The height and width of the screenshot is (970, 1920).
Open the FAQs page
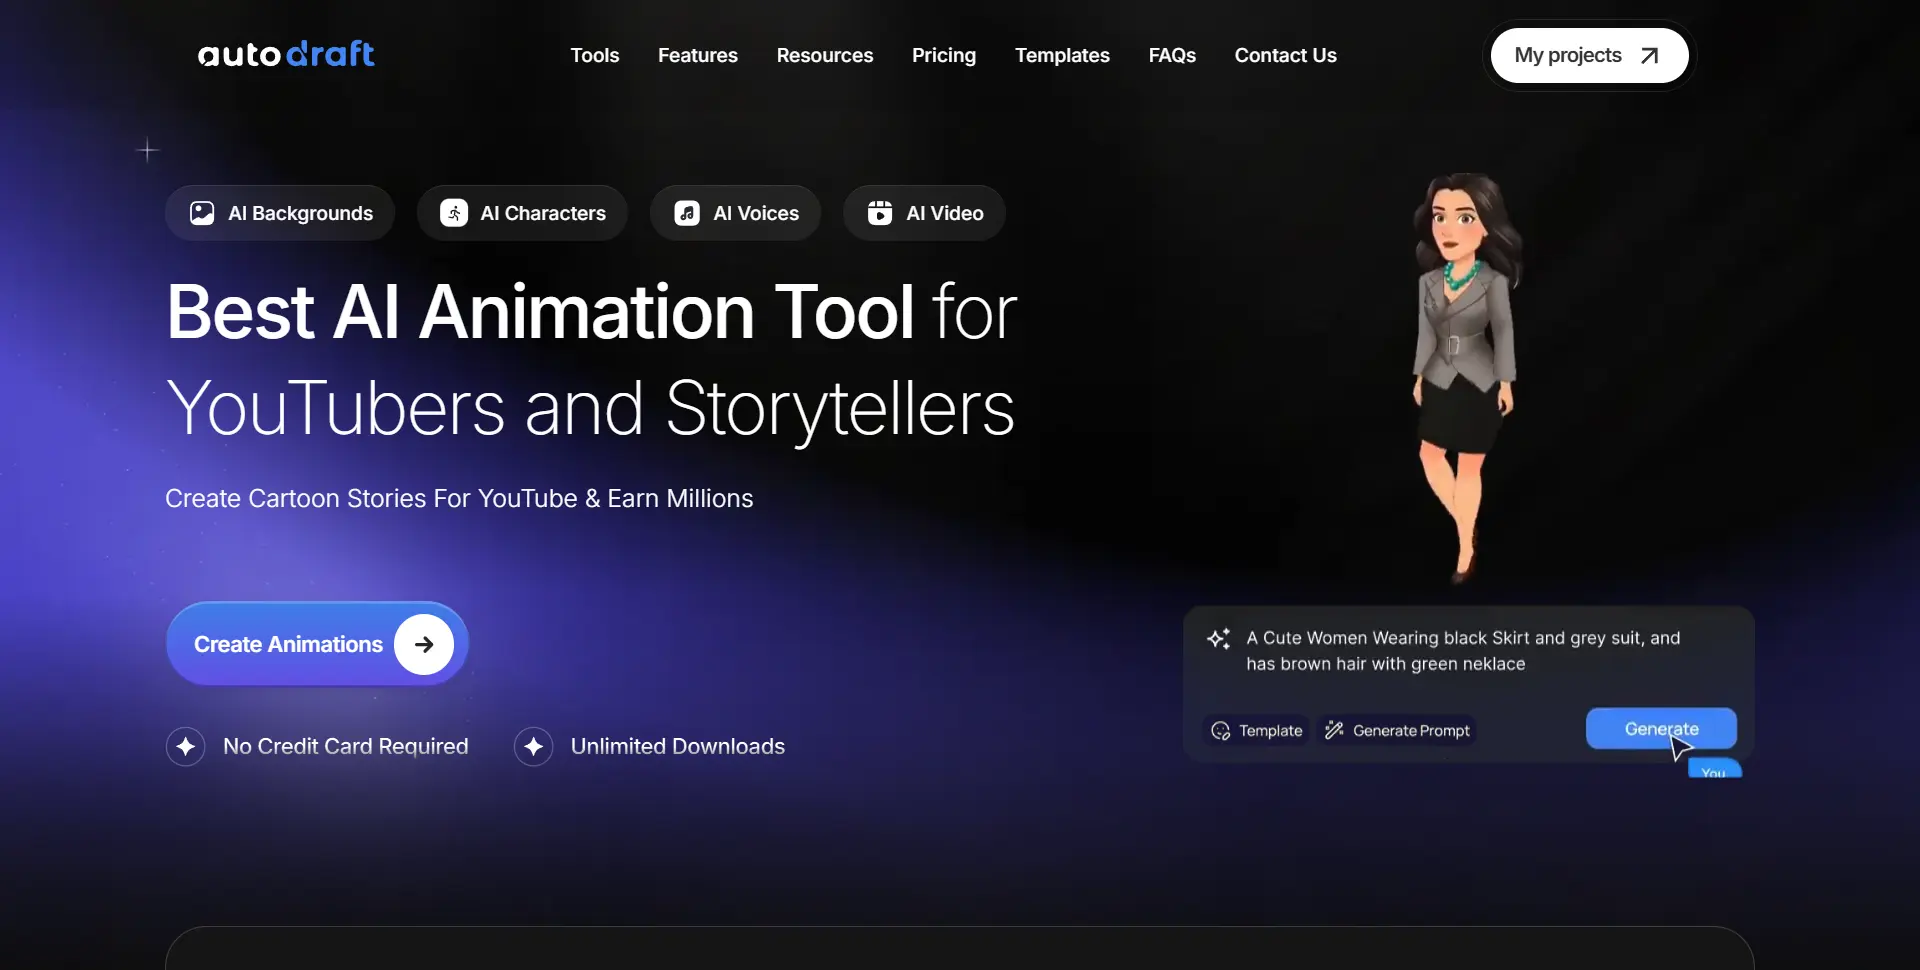coord(1172,55)
